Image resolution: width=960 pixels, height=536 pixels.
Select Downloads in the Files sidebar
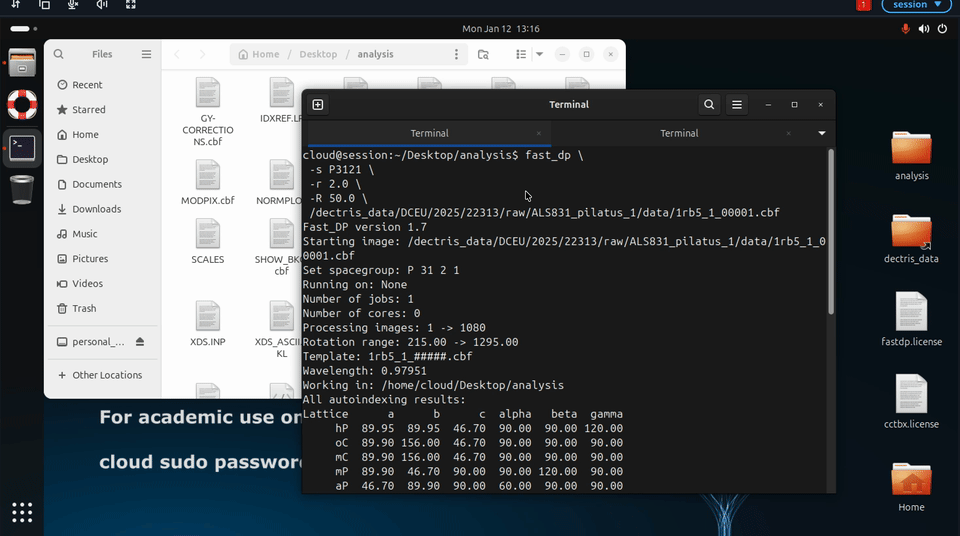[x=96, y=209]
